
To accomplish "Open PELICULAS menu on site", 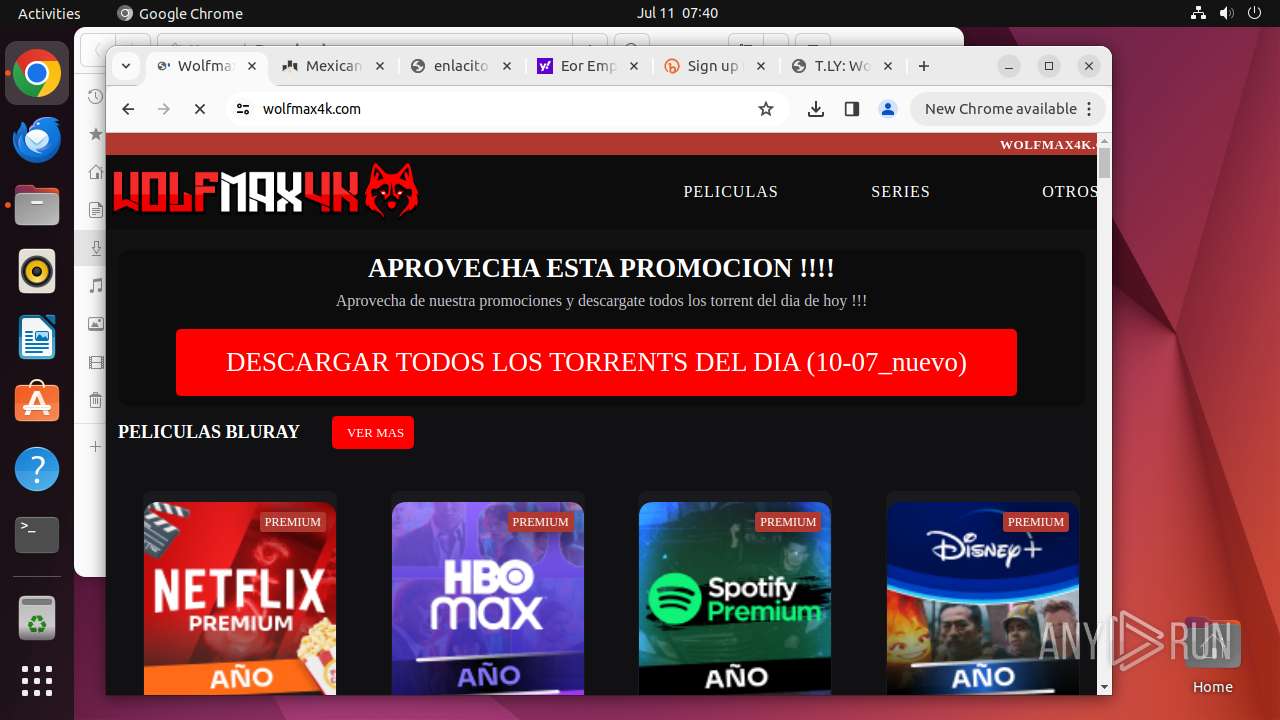I will coord(730,192).
